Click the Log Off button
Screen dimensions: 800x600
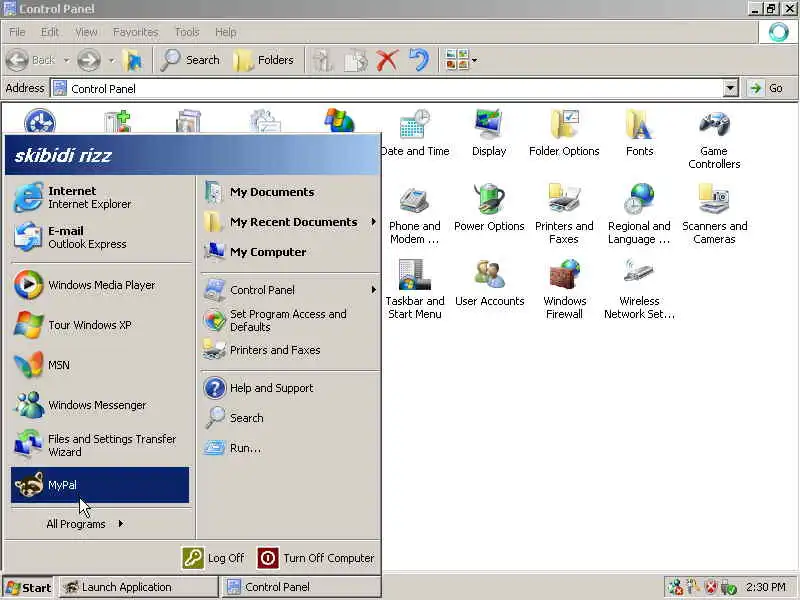pos(213,558)
